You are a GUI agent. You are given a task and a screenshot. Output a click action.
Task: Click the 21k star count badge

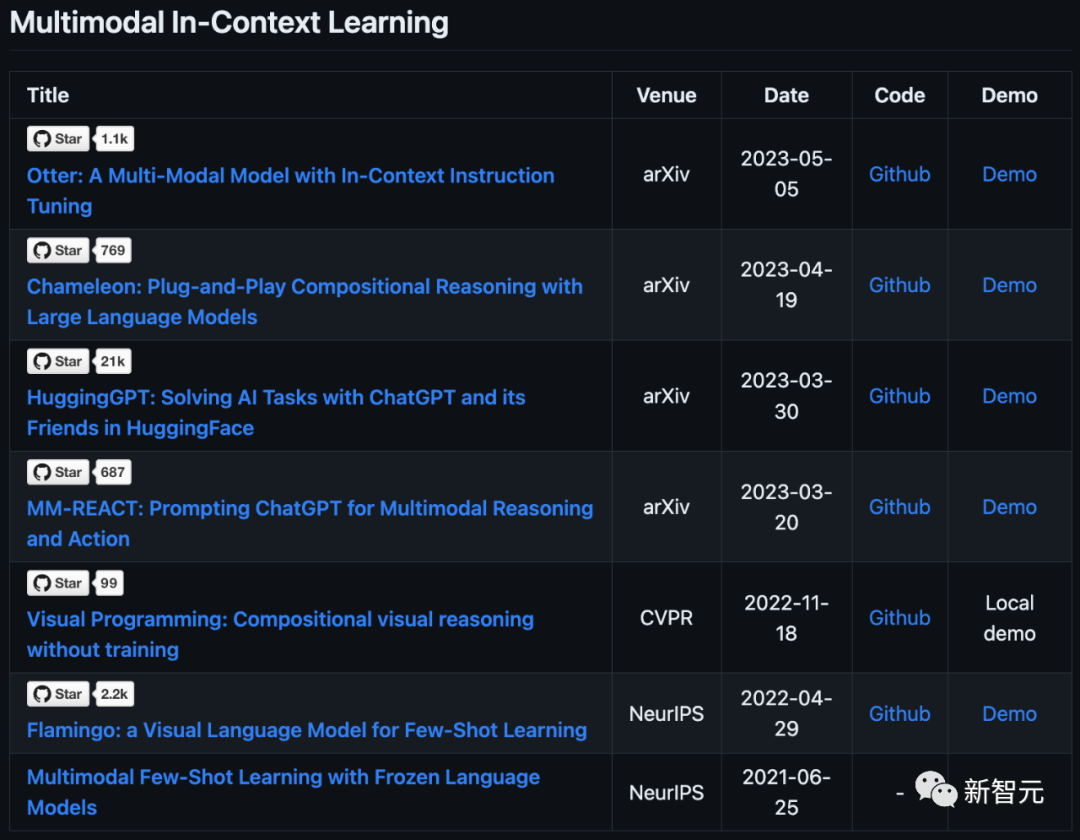(x=113, y=361)
